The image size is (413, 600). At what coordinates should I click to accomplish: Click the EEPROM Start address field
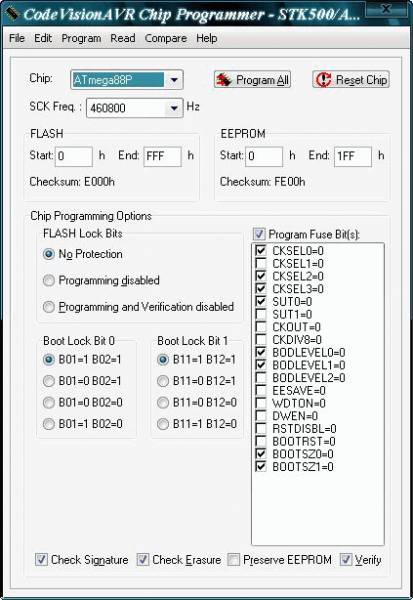264,156
